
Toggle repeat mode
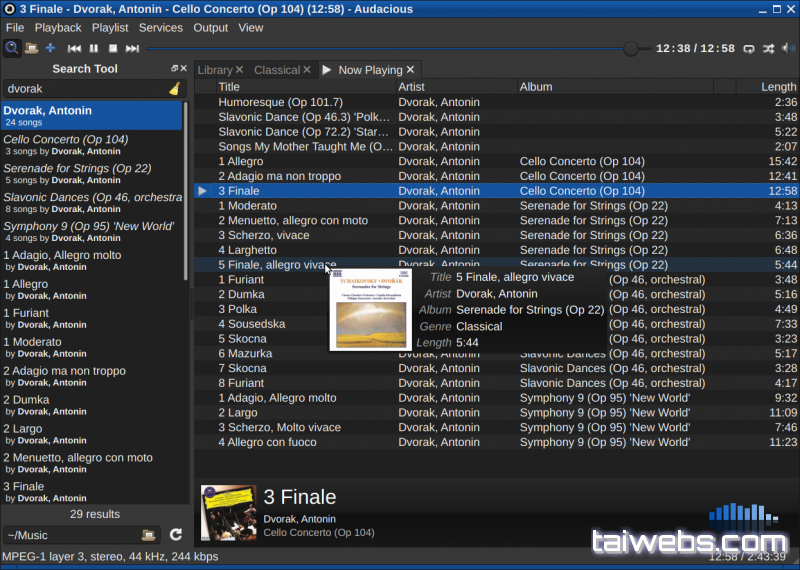point(749,48)
